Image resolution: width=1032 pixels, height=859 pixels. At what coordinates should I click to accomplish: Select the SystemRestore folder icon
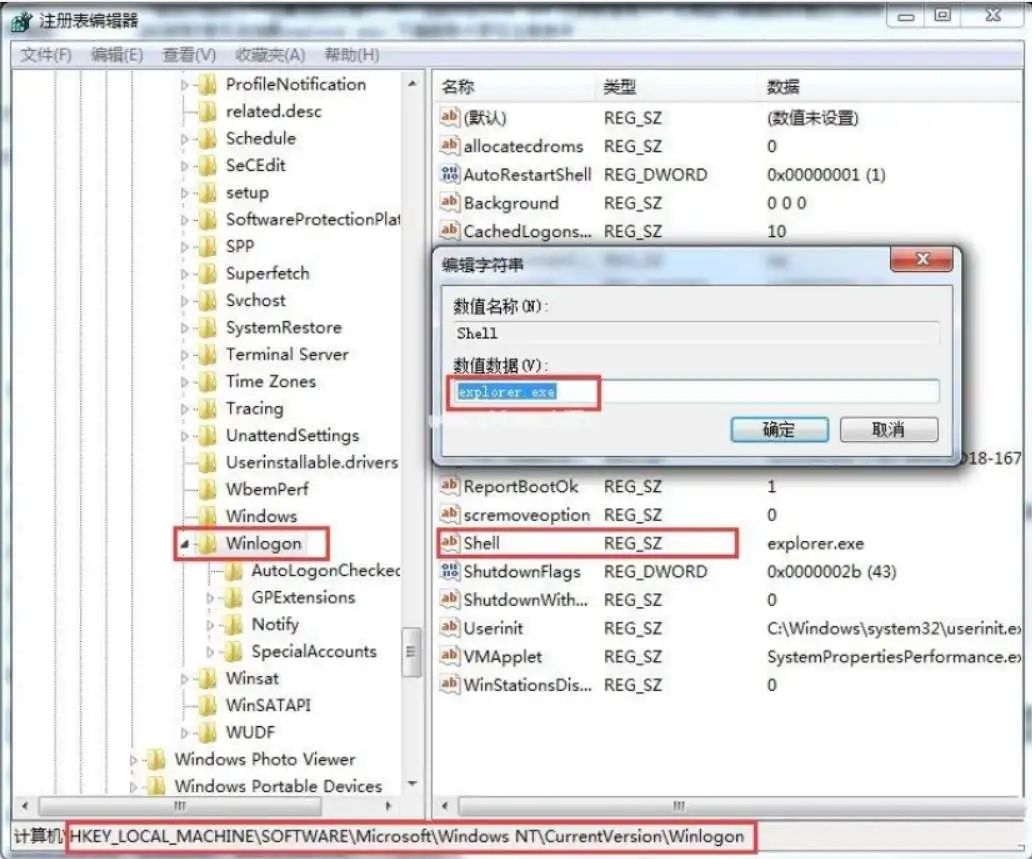pyautogui.click(x=208, y=327)
